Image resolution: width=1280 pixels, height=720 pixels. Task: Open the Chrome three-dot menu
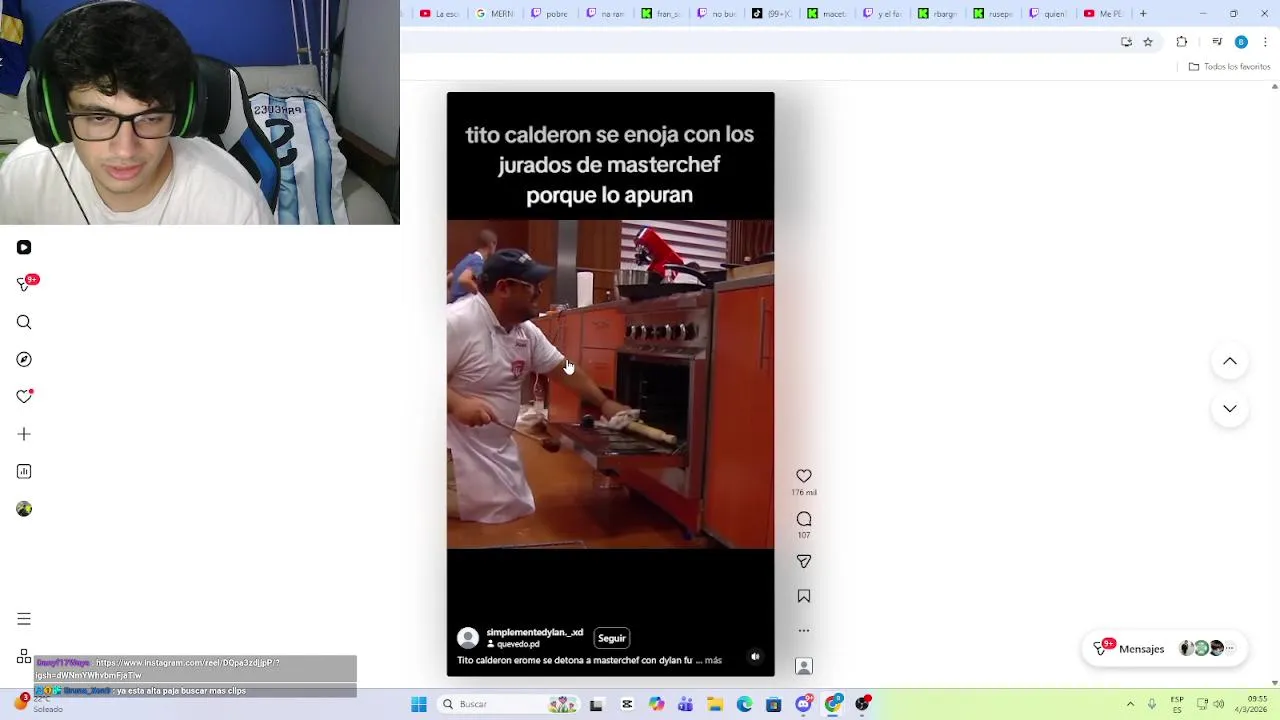[x=1265, y=42]
